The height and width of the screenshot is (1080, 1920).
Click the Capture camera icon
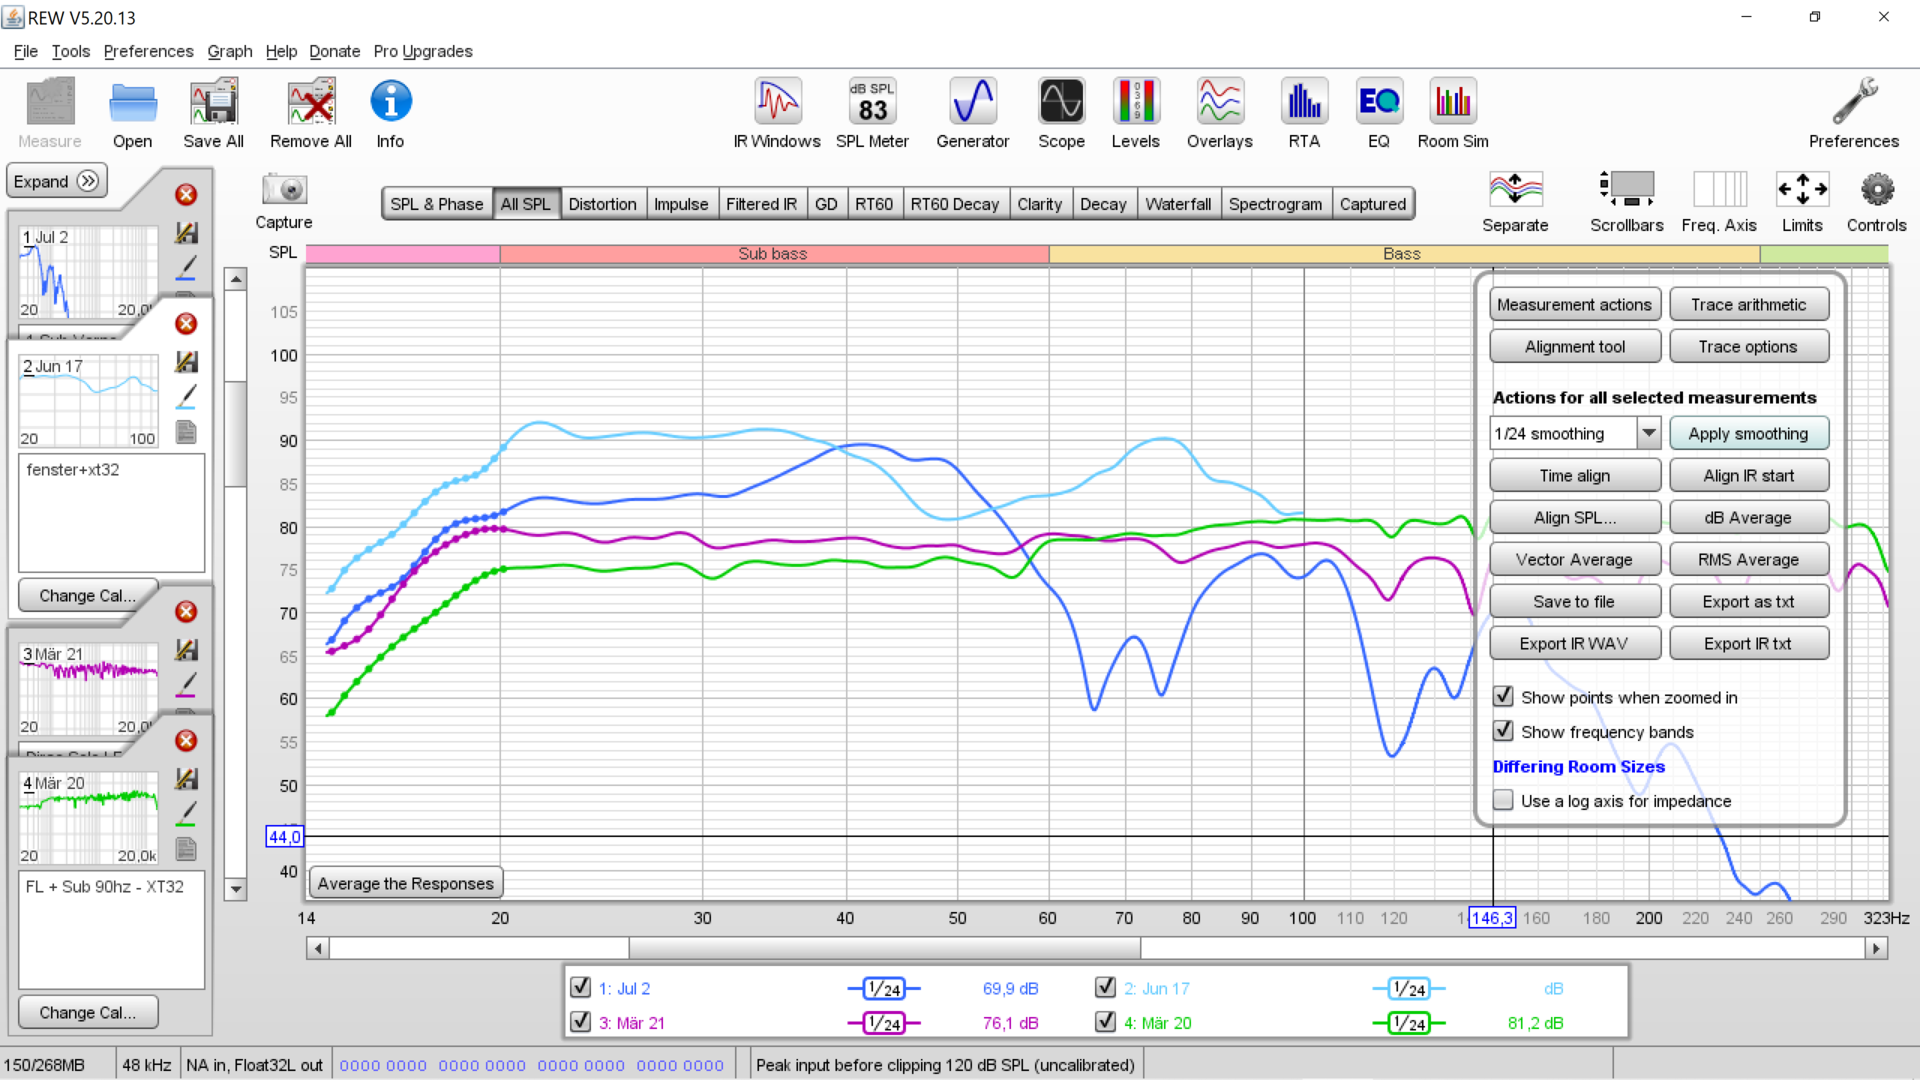point(284,190)
